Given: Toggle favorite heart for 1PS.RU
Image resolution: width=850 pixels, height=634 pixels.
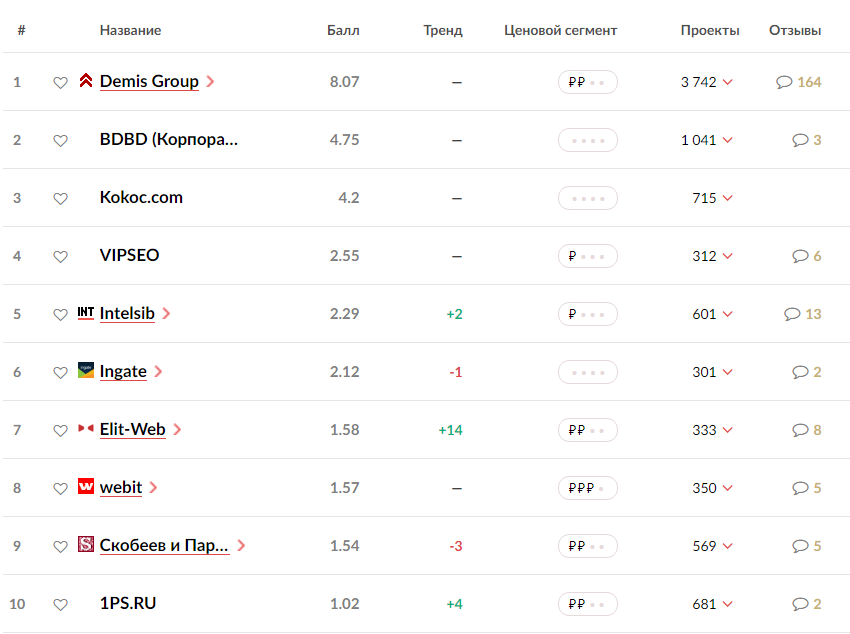Looking at the screenshot, I should 61,604.
